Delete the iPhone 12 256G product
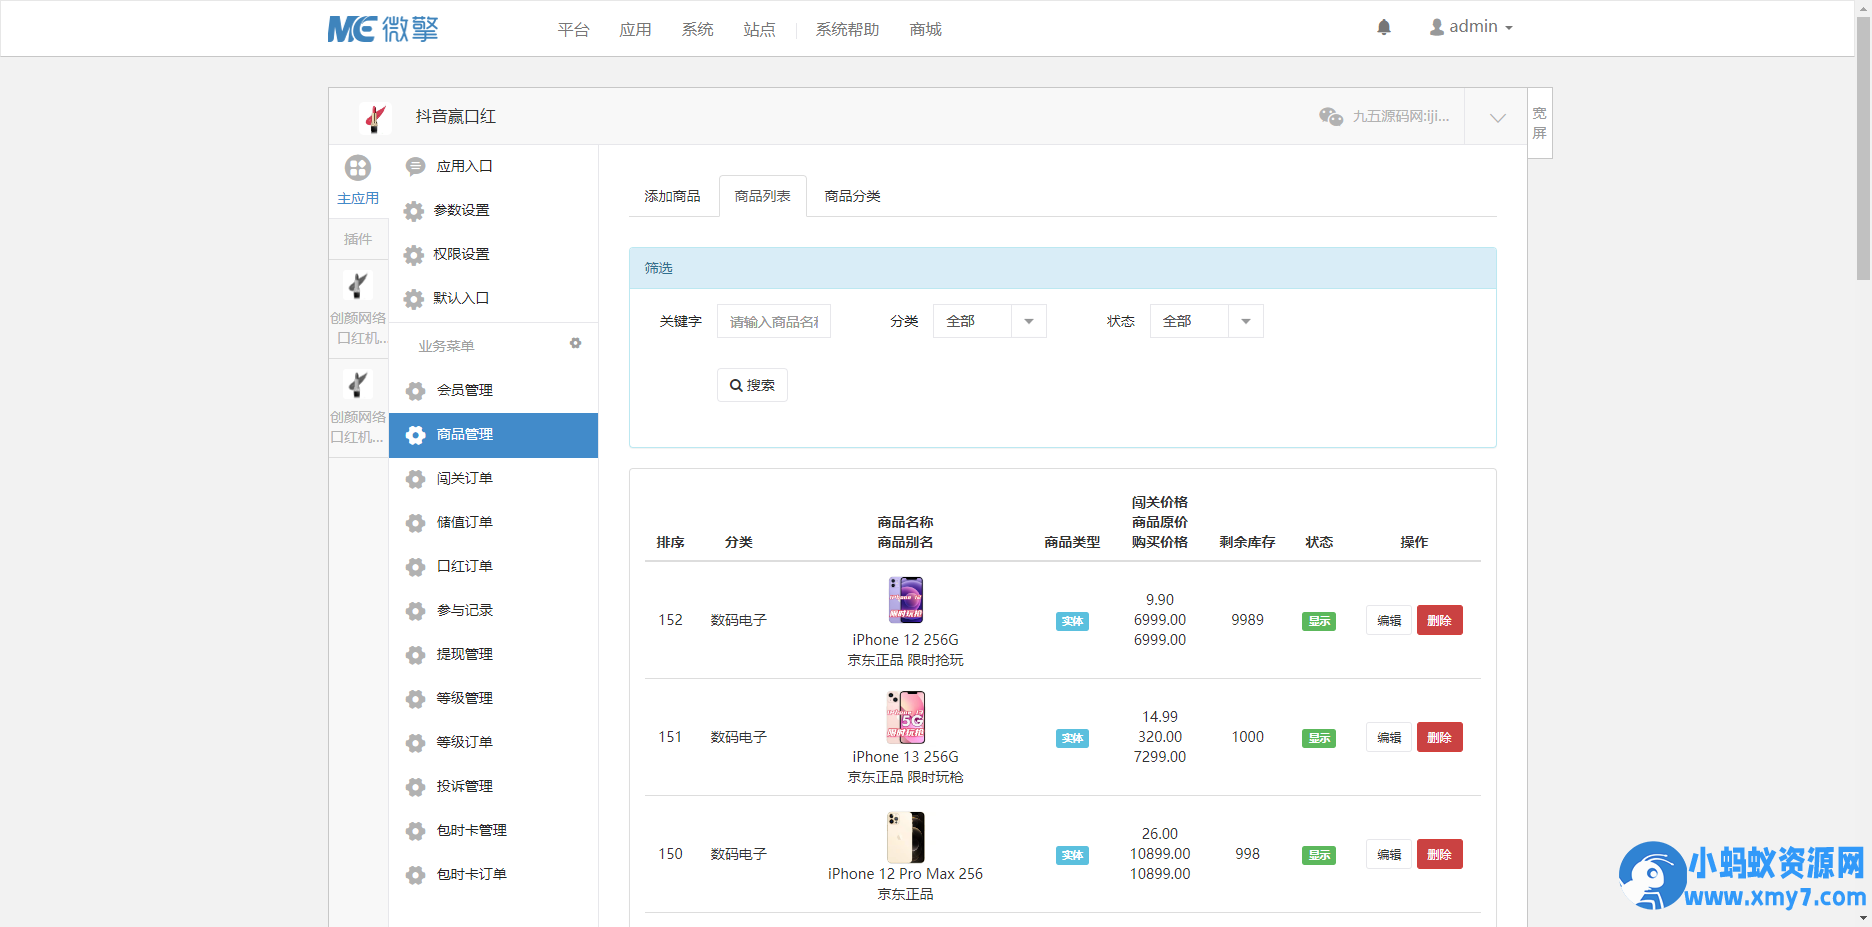Image resolution: width=1872 pixels, height=927 pixels. [1439, 620]
